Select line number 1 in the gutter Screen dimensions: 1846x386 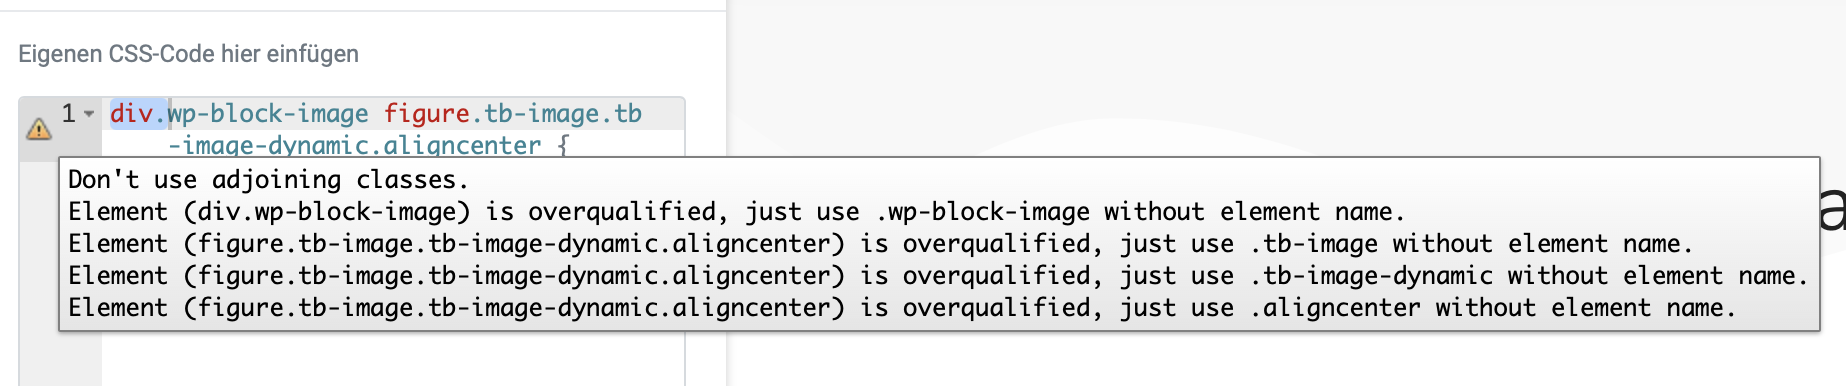68,113
